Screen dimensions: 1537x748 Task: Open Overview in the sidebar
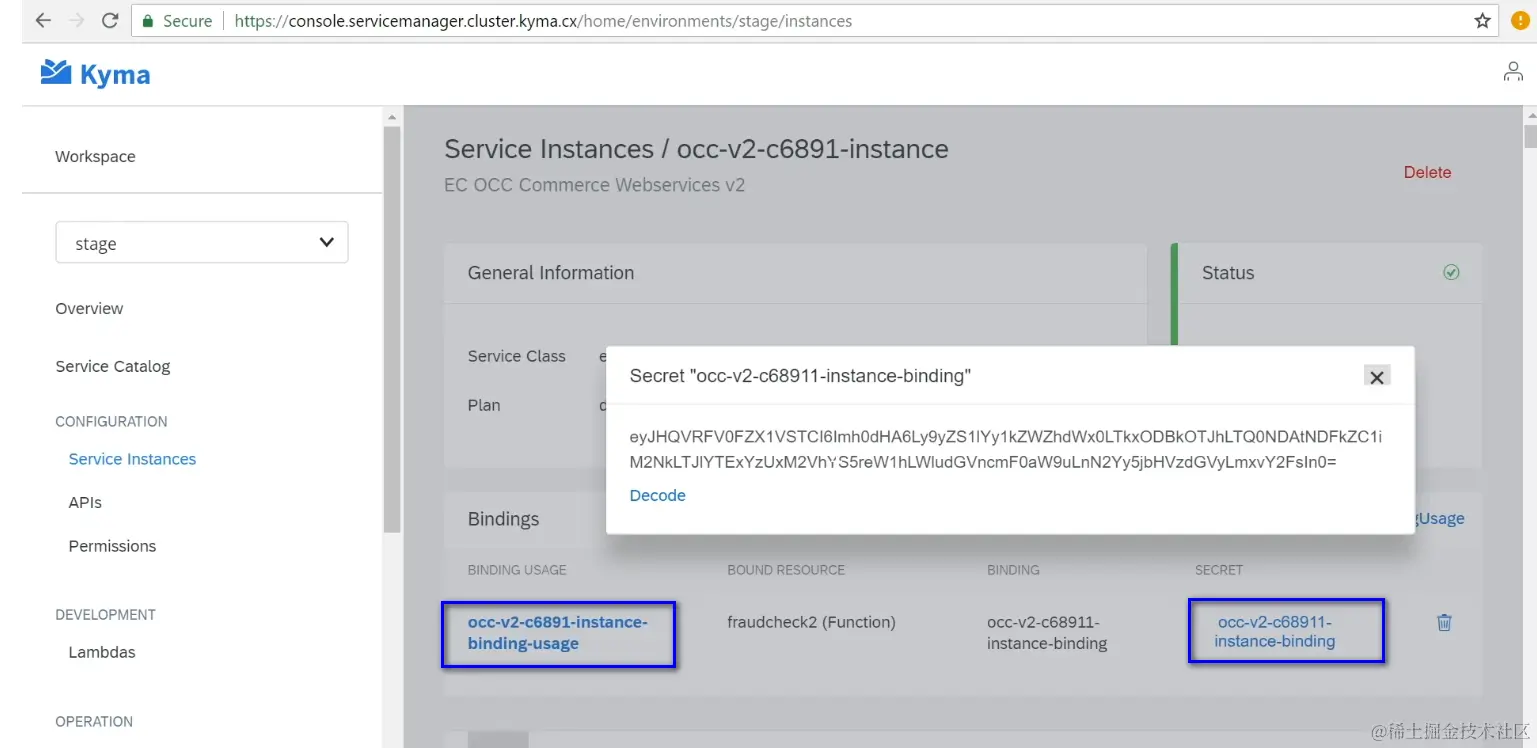click(x=89, y=309)
